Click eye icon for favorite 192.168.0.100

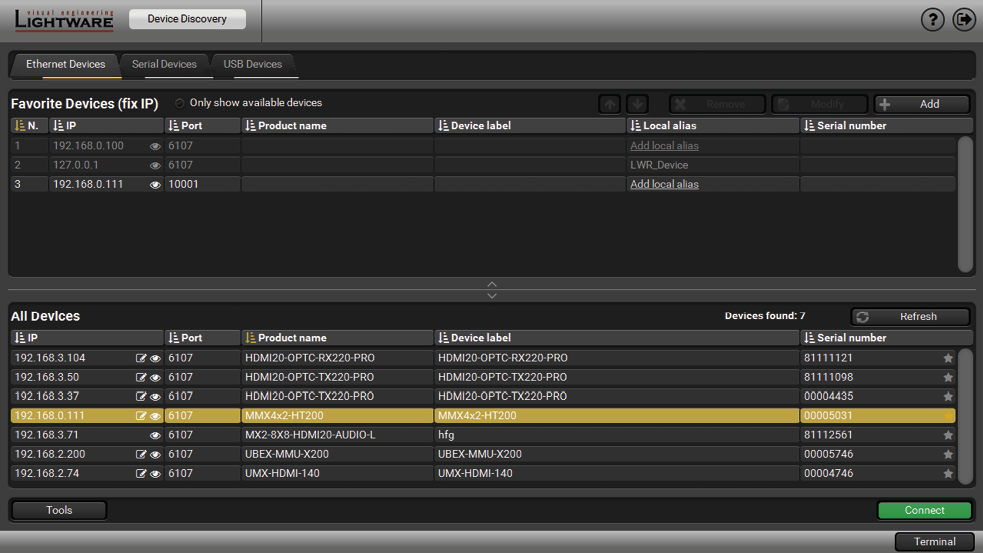155,146
